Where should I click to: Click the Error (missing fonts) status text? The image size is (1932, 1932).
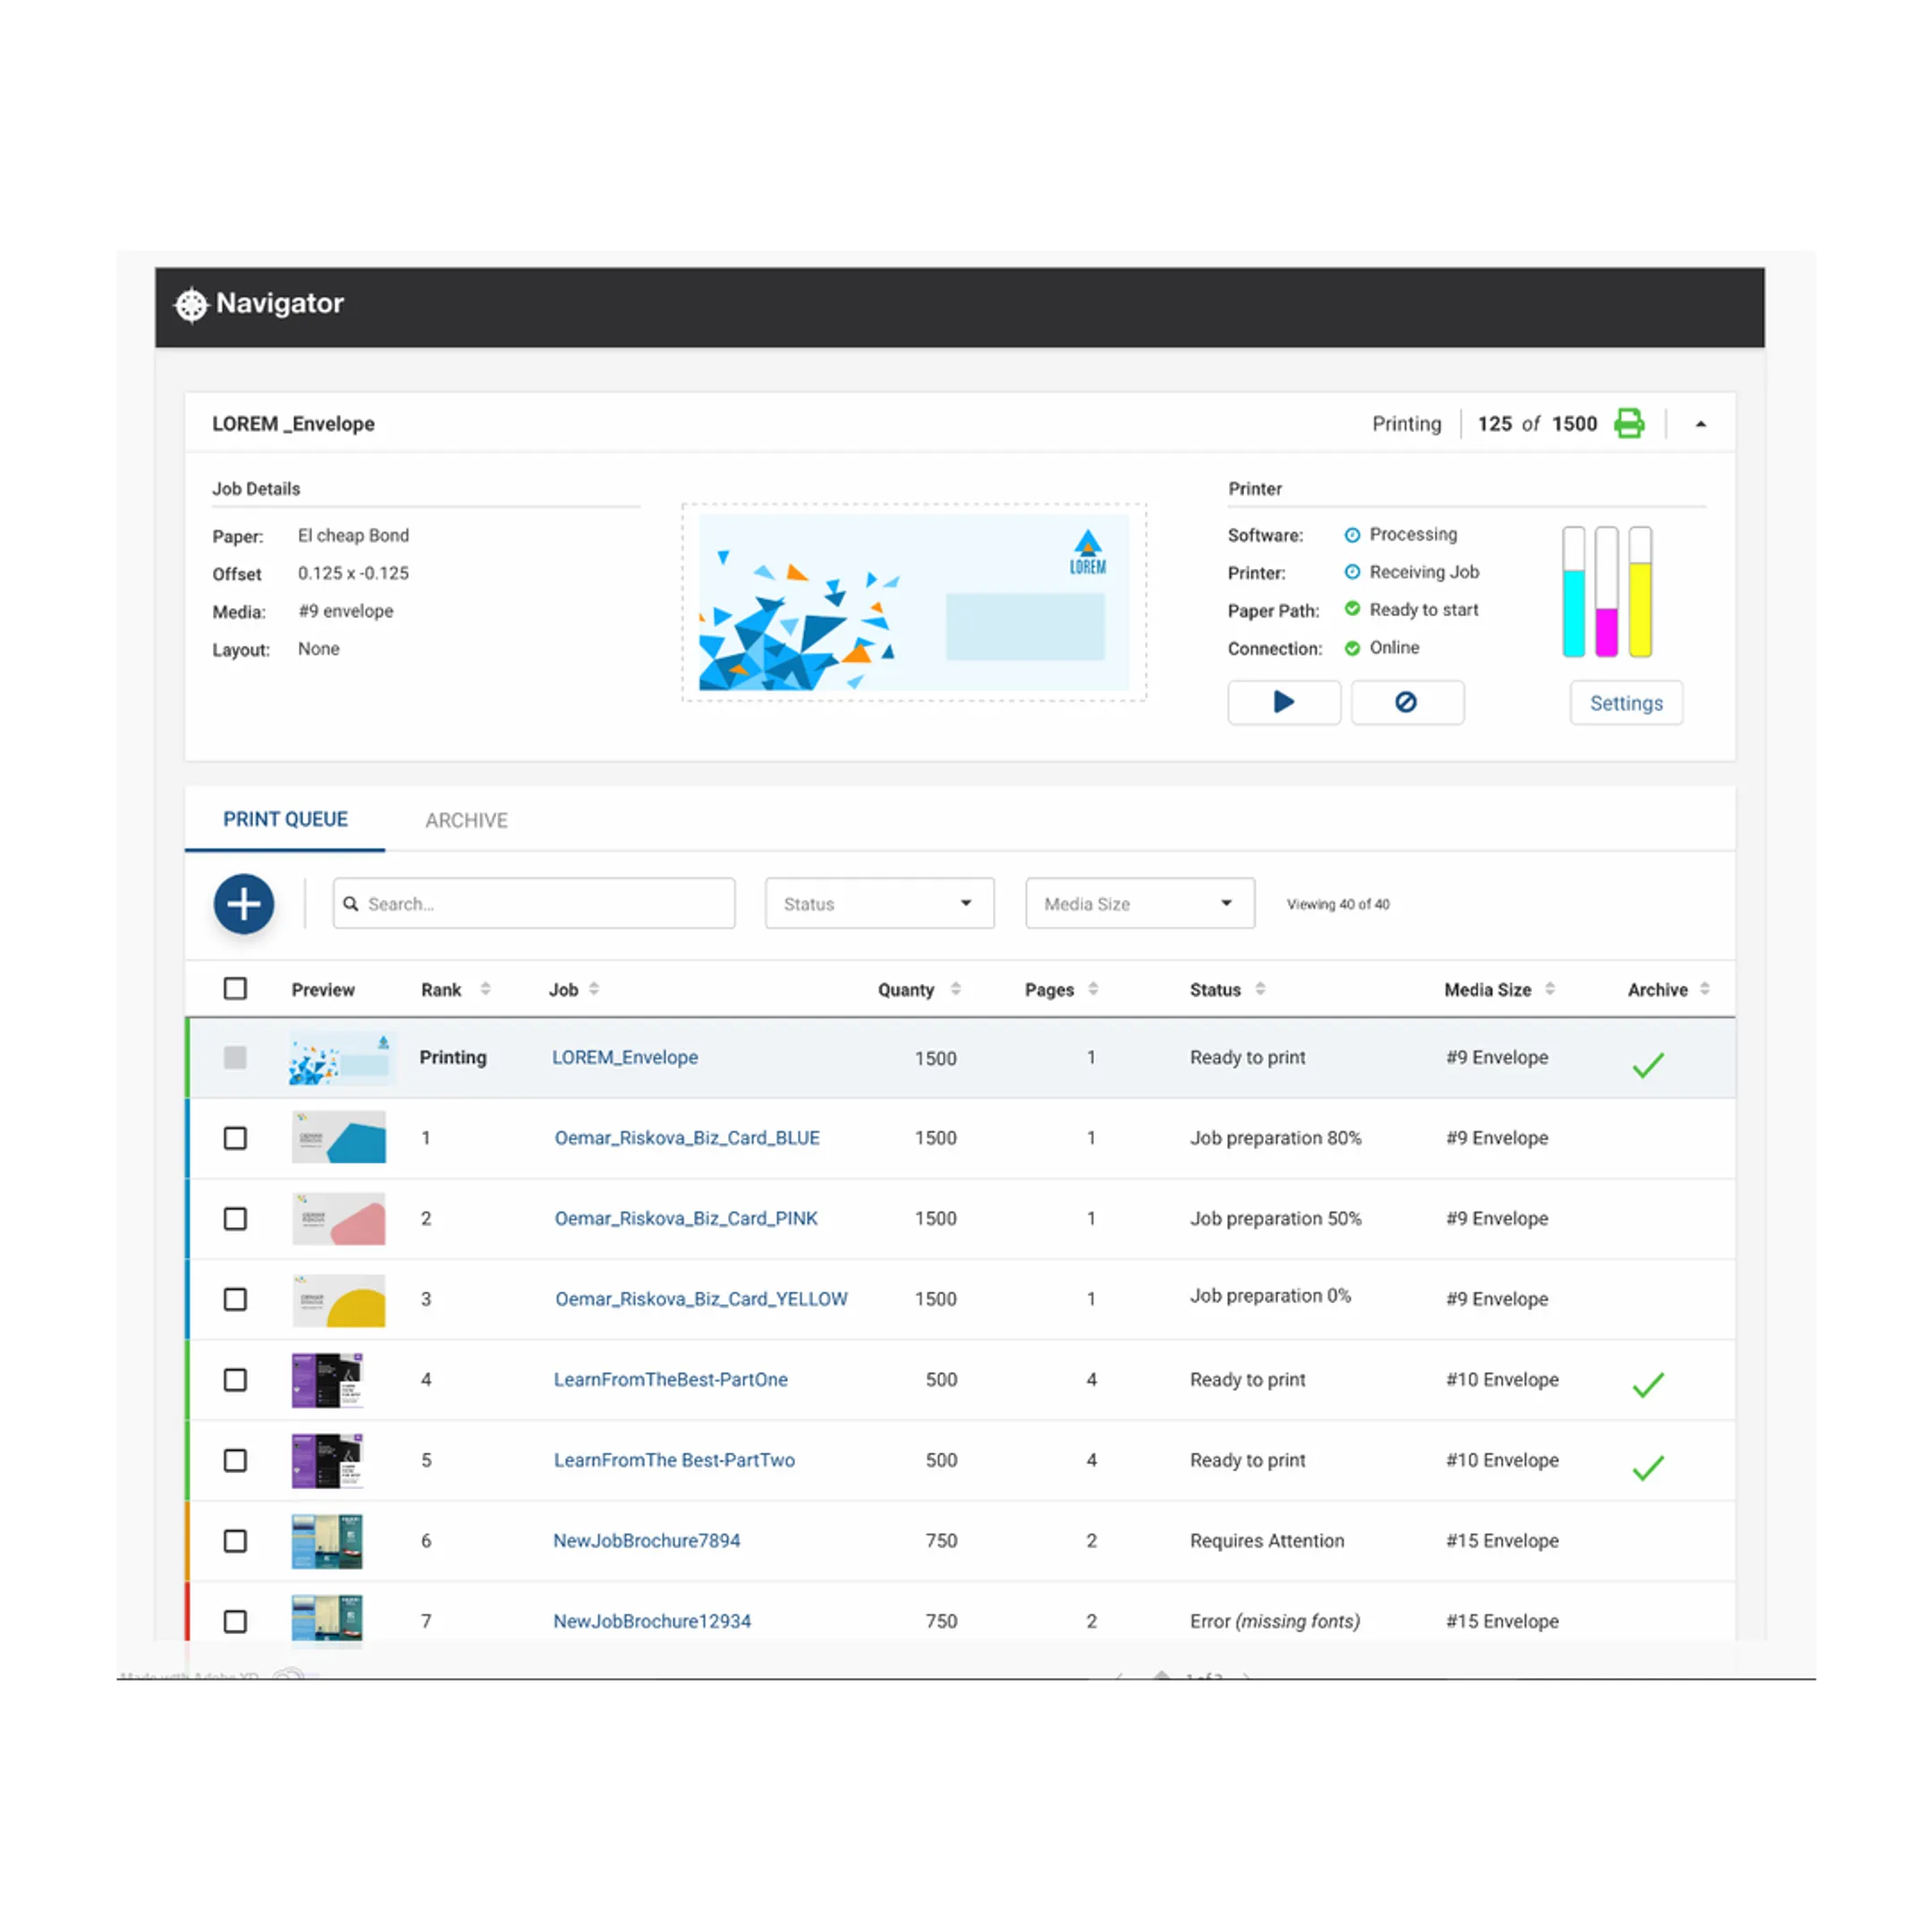[x=1275, y=1621]
